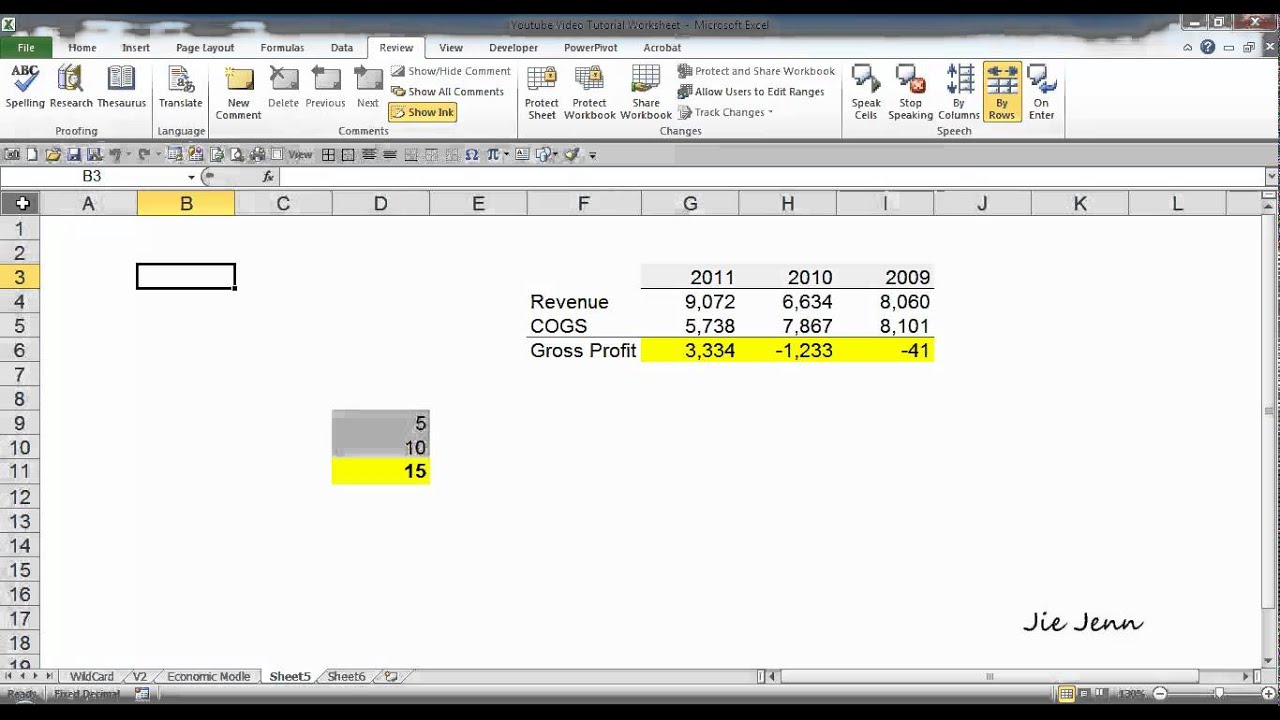Toggle Show/Hide Comment
Image resolution: width=1280 pixels, height=720 pixels.
(451, 71)
